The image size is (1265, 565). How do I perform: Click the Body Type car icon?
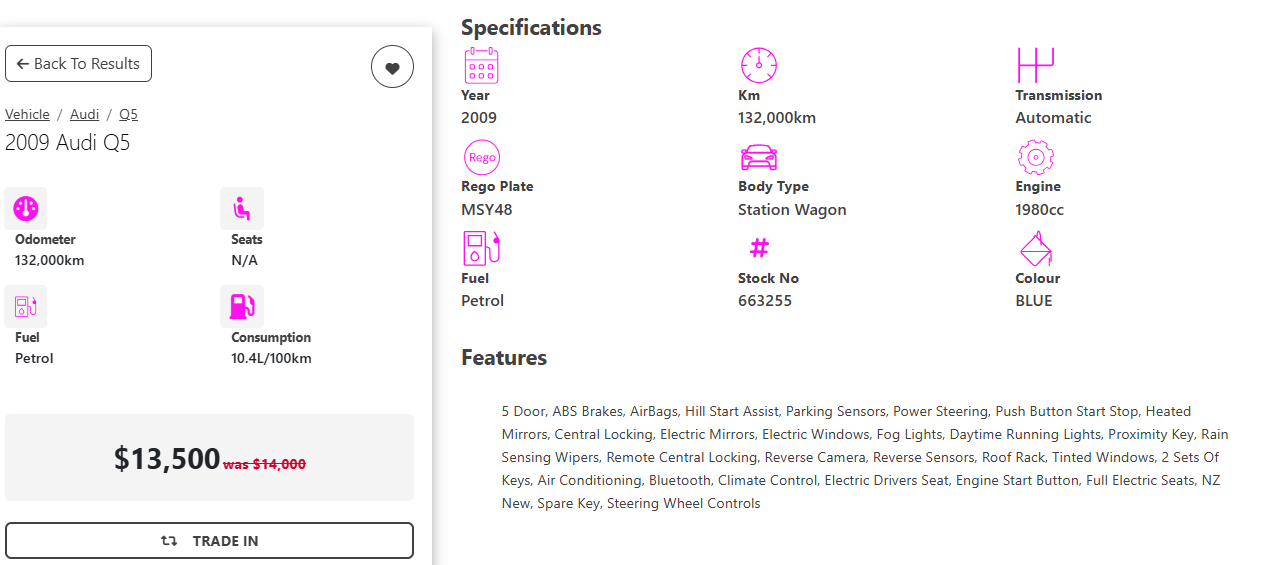tap(758, 157)
